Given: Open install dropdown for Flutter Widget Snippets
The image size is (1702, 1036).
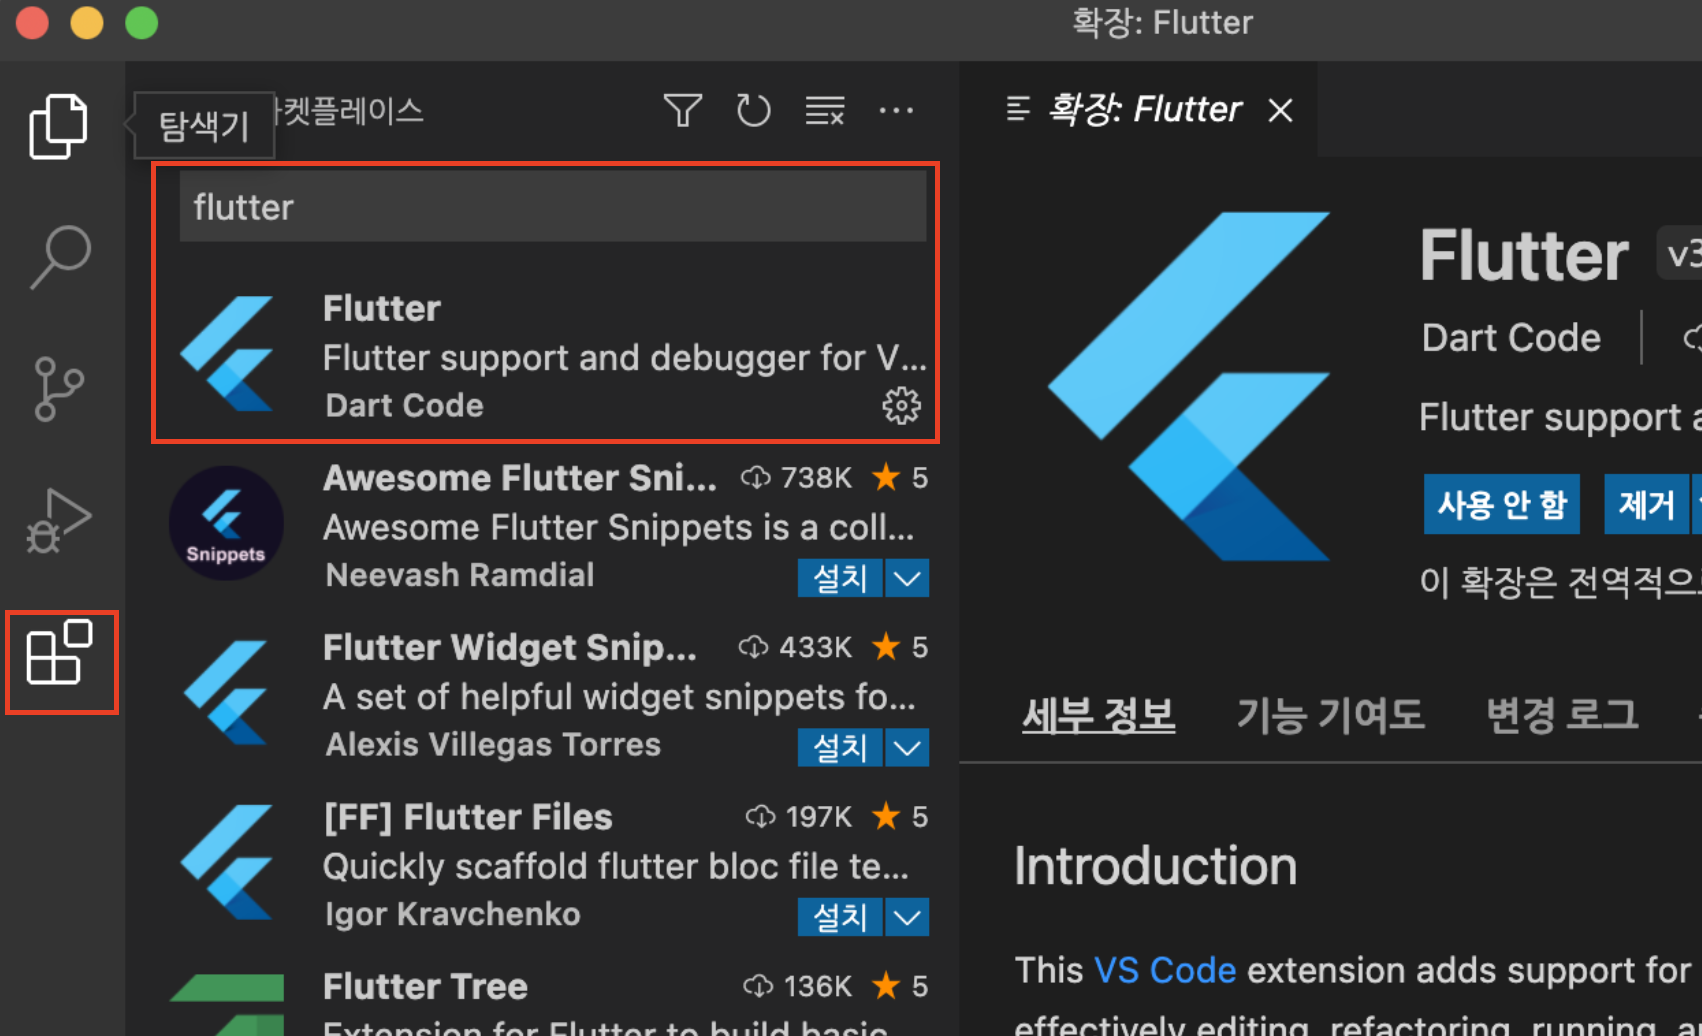Looking at the screenshot, I should (907, 747).
